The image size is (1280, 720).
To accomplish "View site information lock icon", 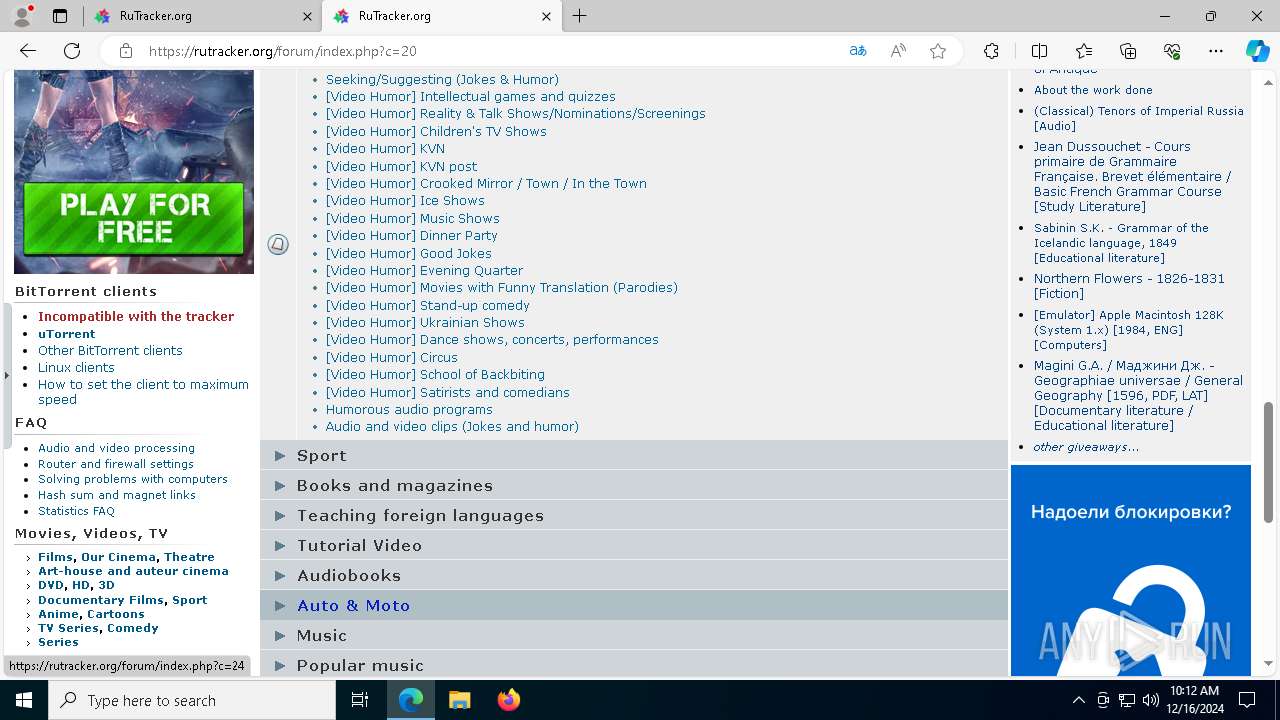I will click(126, 51).
